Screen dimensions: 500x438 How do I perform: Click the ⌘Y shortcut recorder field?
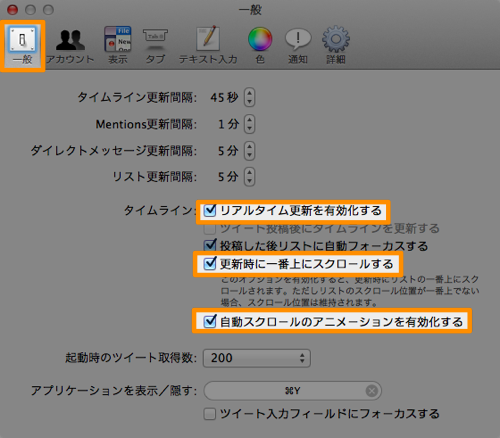[293, 391]
